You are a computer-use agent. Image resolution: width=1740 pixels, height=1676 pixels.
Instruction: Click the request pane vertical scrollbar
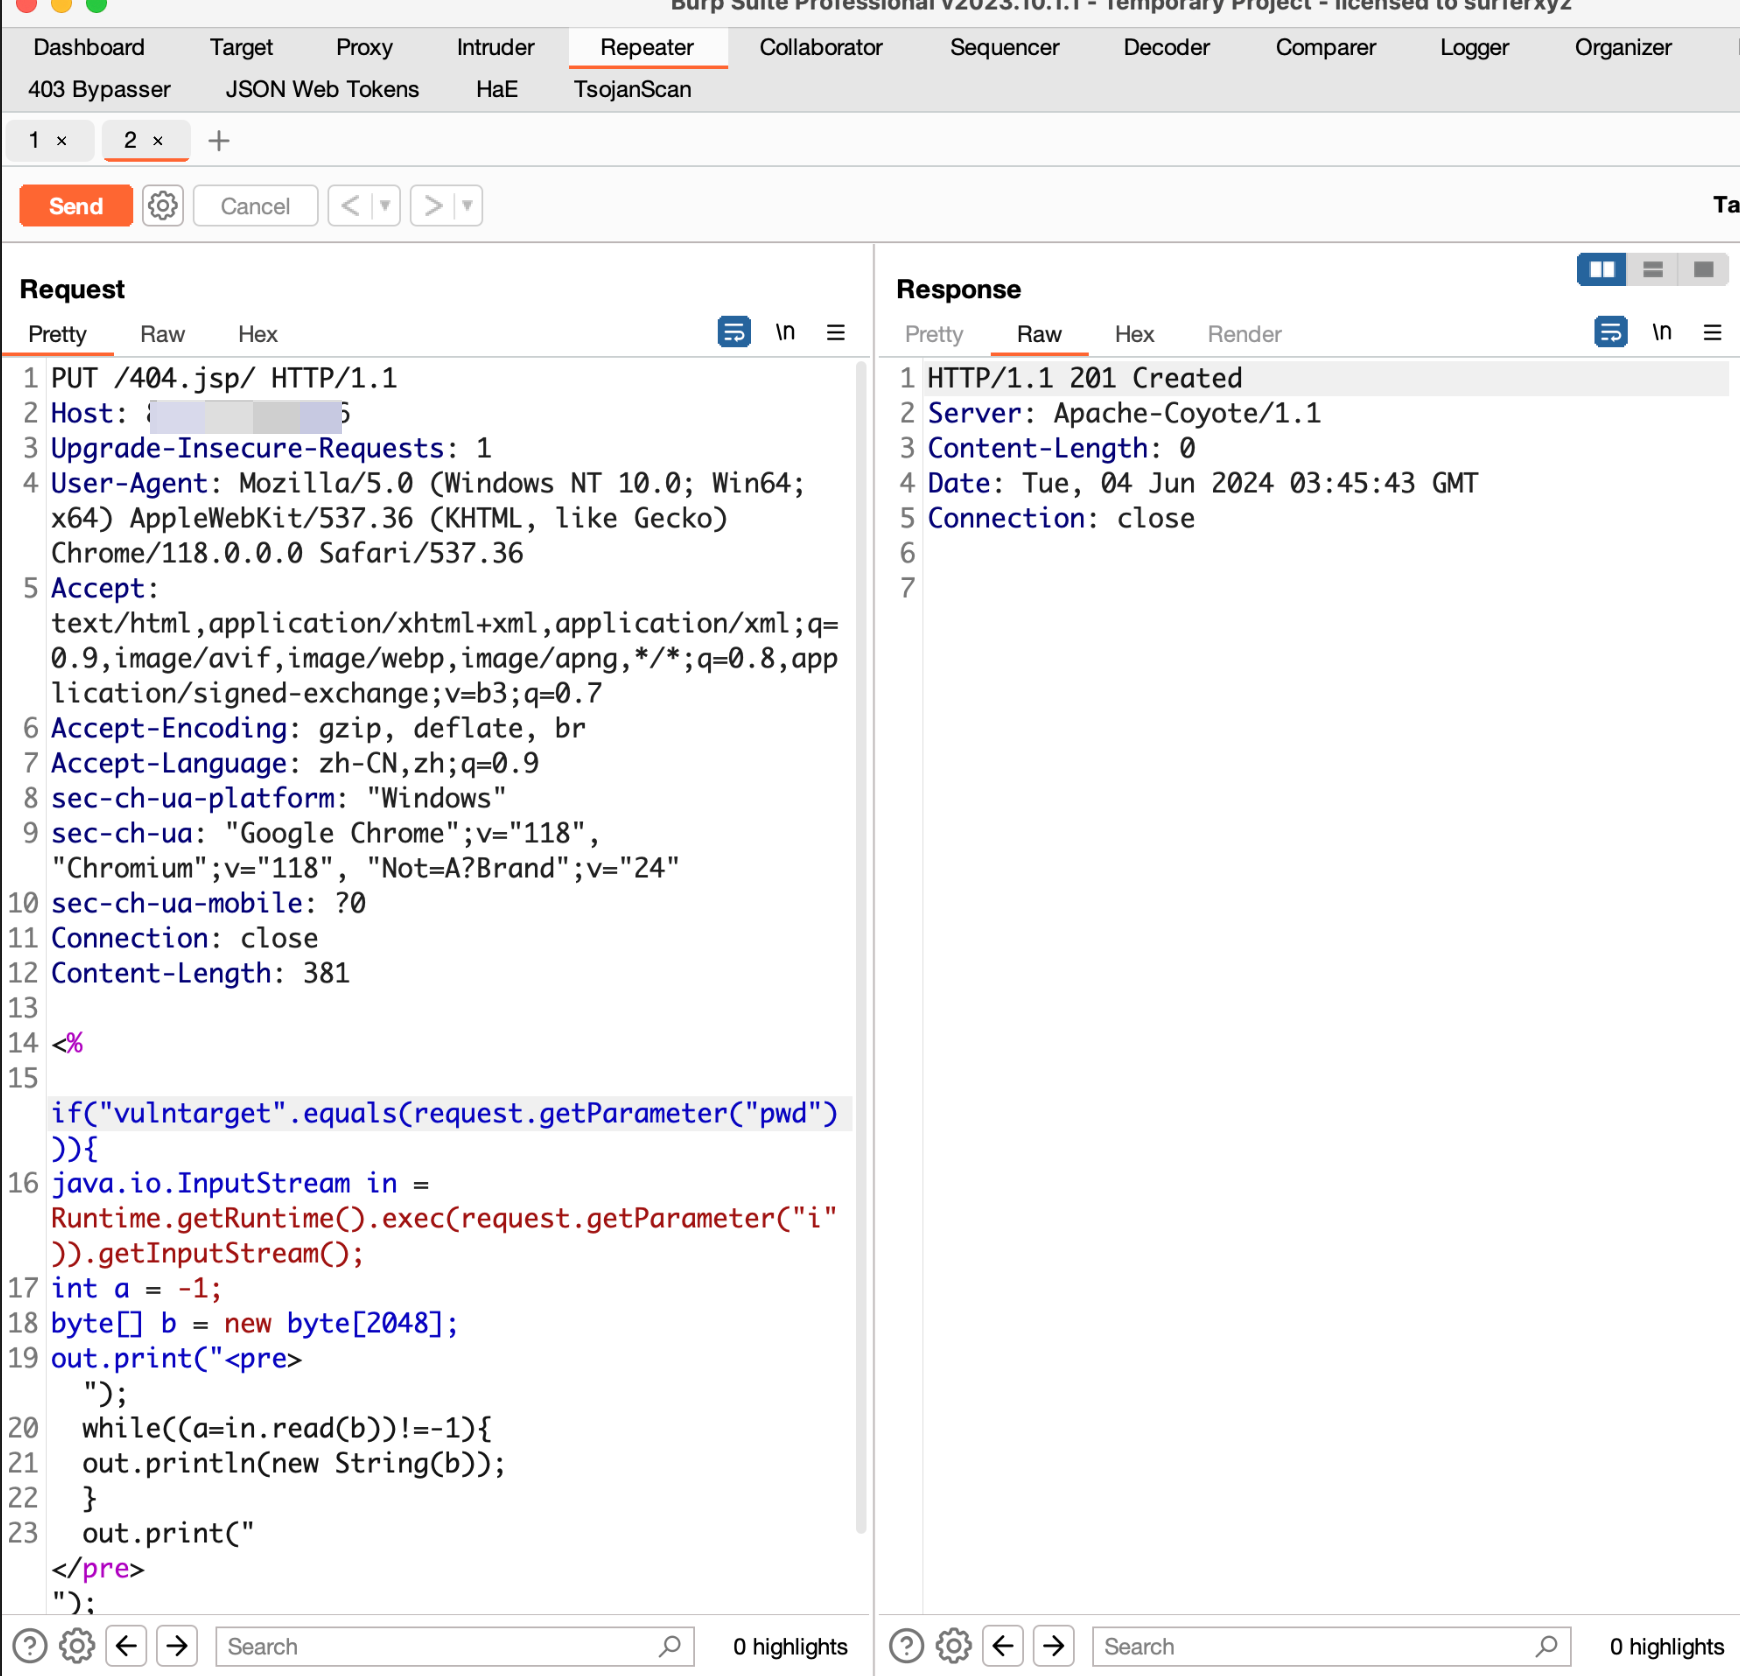(x=860, y=945)
